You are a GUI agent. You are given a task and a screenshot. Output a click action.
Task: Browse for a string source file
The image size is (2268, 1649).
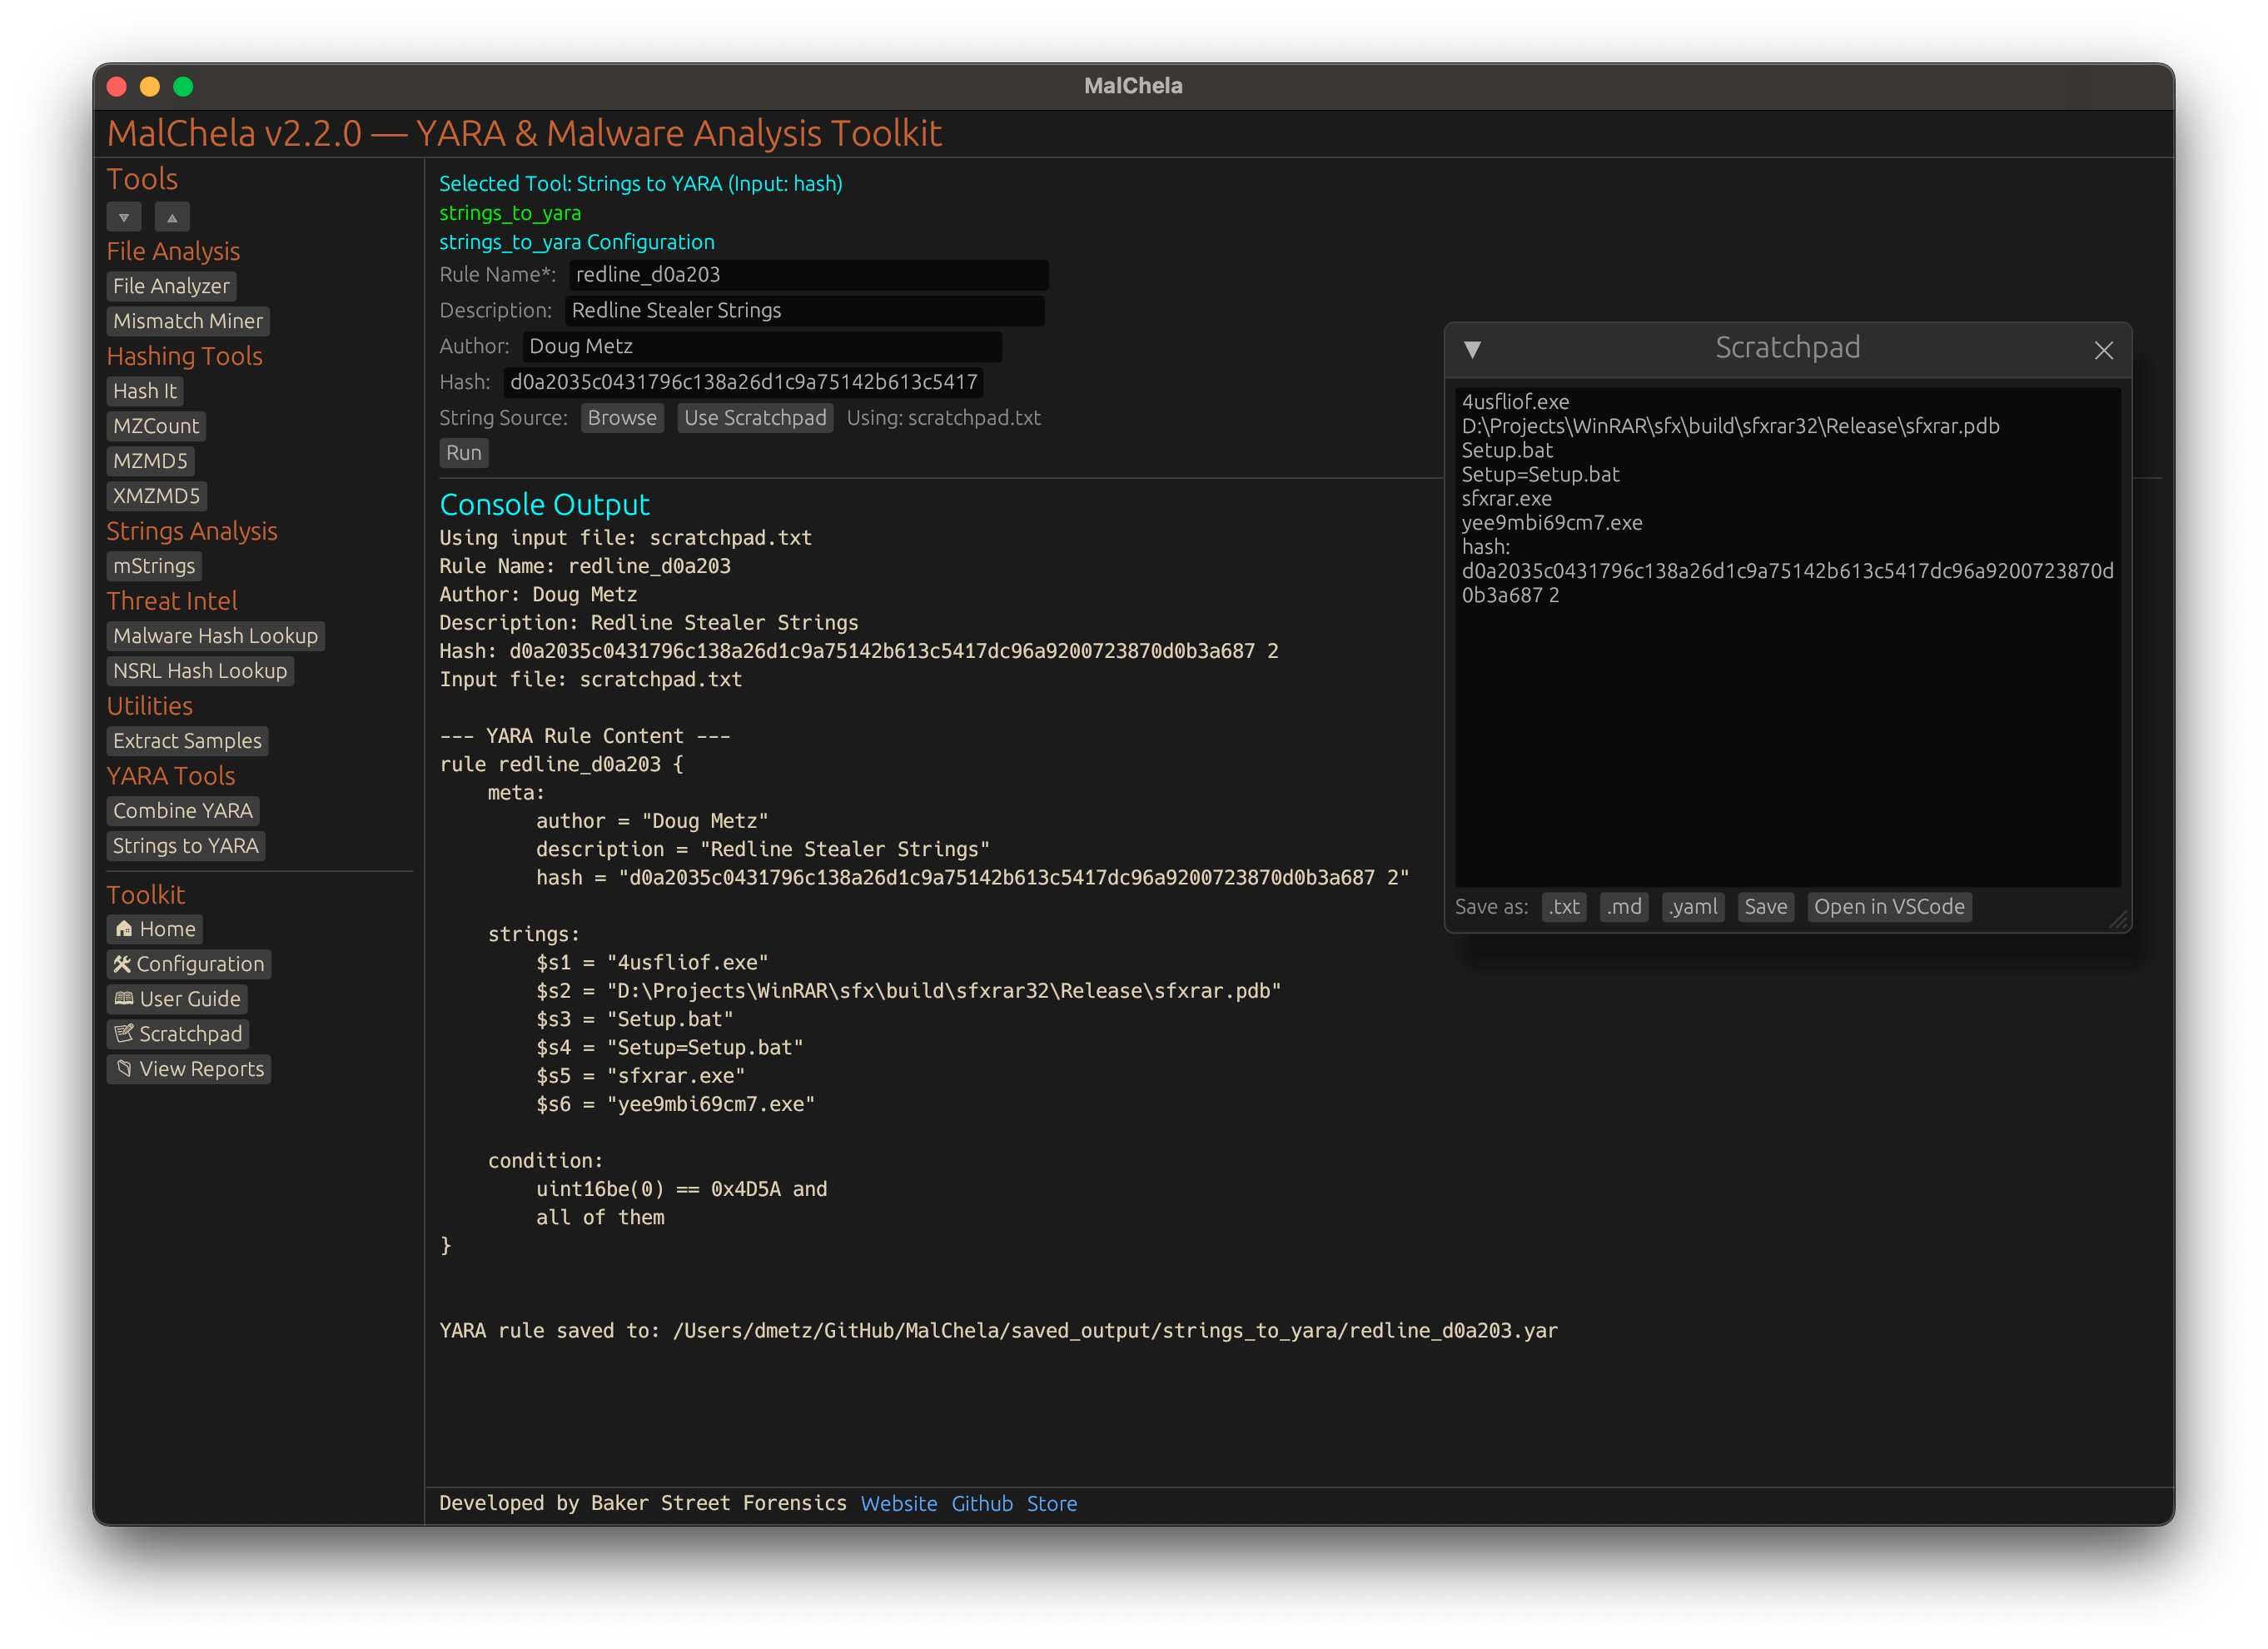pos(622,418)
